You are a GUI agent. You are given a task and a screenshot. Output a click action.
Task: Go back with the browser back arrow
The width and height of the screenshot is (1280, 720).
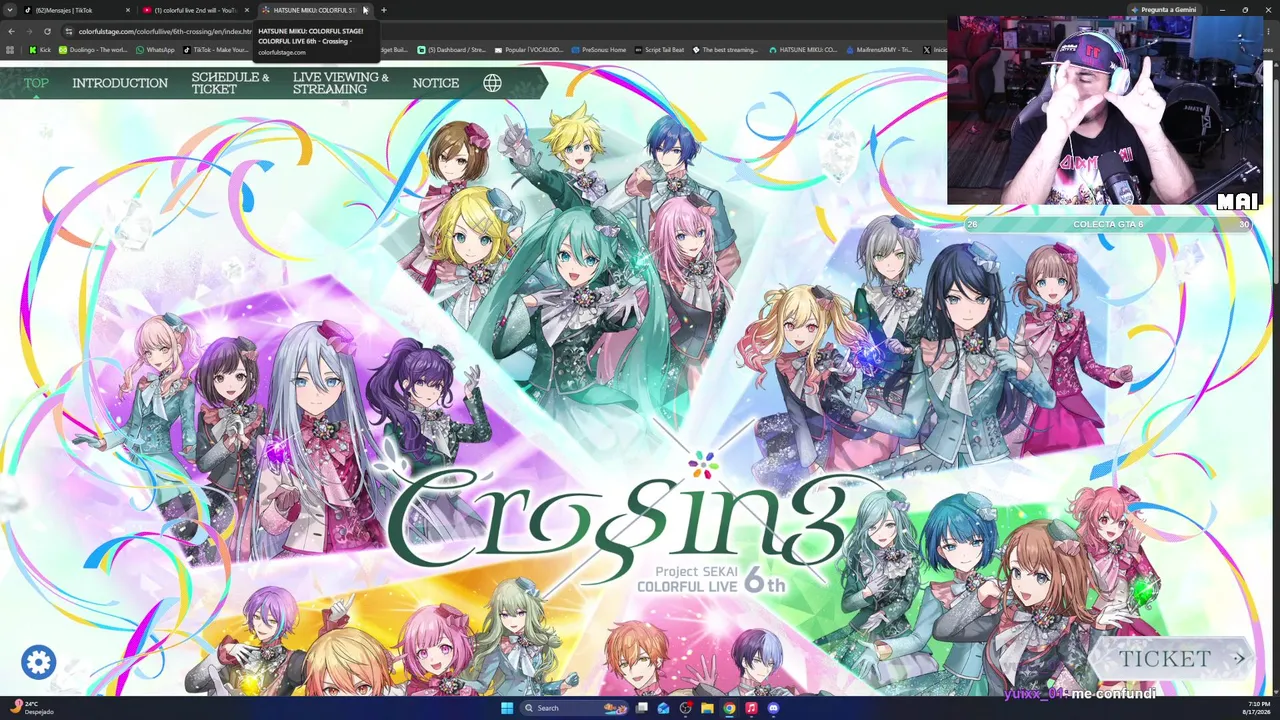(10, 31)
